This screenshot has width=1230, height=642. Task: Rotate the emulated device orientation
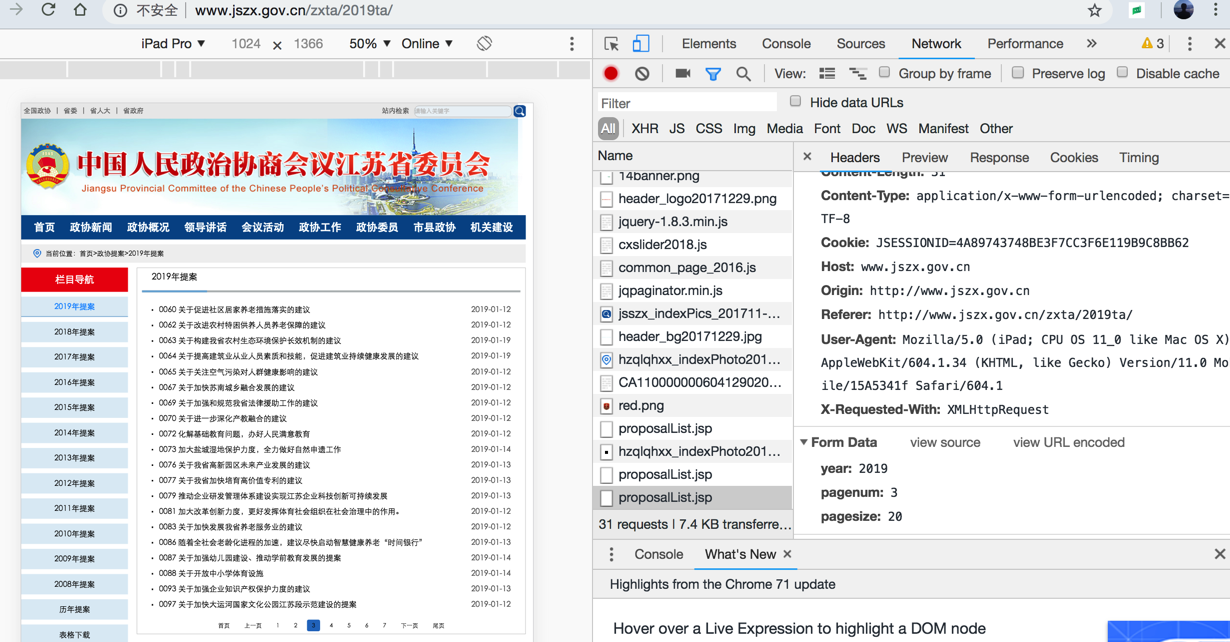pos(484,44)
